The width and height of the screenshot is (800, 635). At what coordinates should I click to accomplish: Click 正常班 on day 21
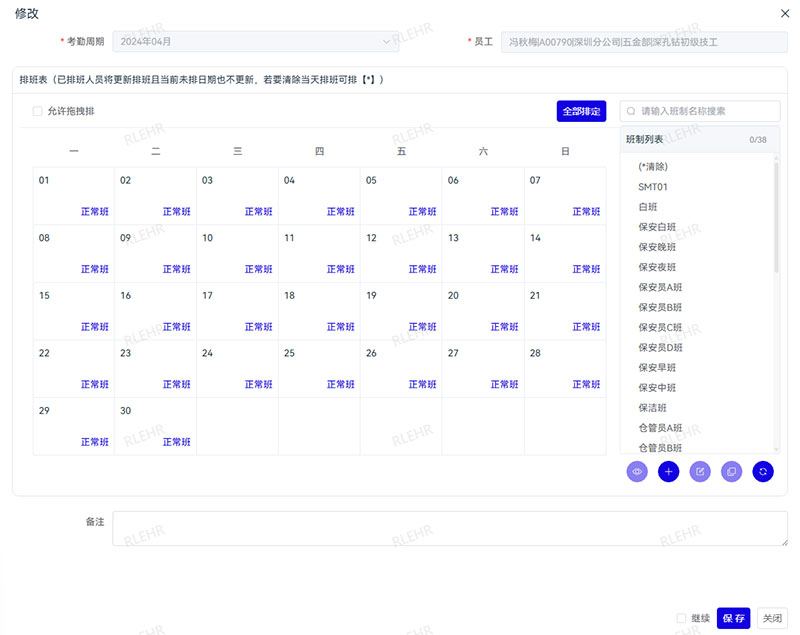coord(586,326)
